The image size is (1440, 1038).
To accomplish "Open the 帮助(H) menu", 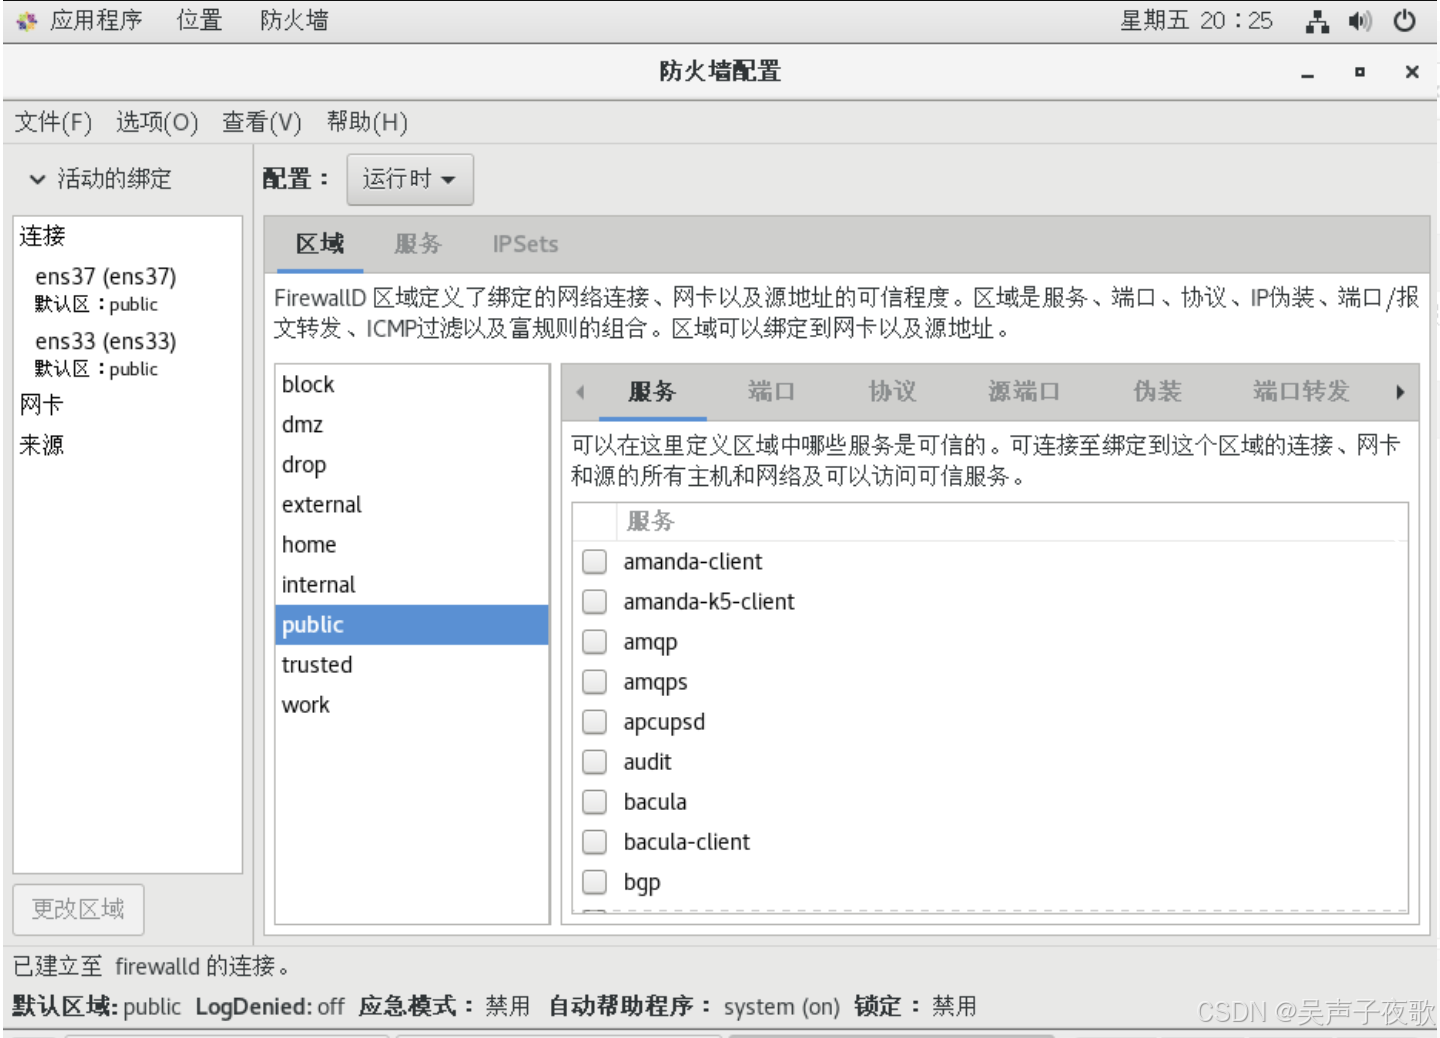I will pyautogui.click(x=367, y=122).
